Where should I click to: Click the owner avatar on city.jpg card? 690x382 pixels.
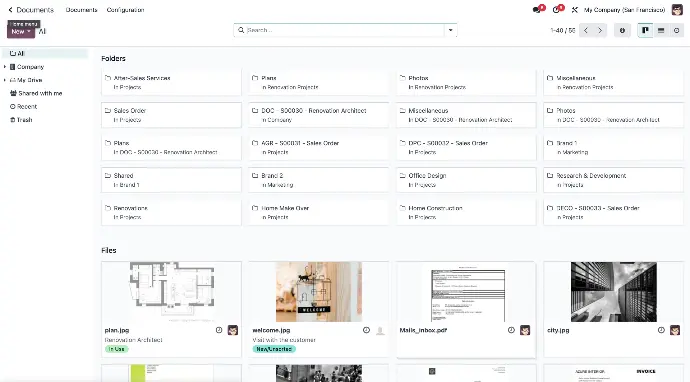pyautogui.click(x=675, y=330)
